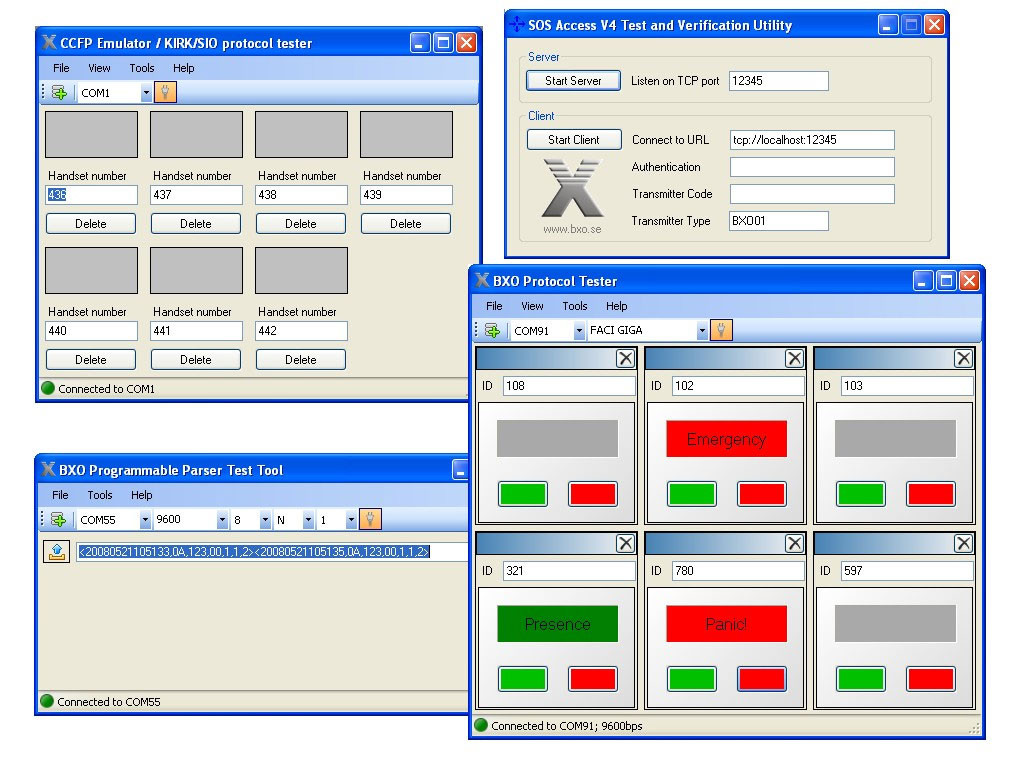Click the BXO X logo in SOS Access window
This screenshot has width=1024, height=768.
tap(572, 189)
